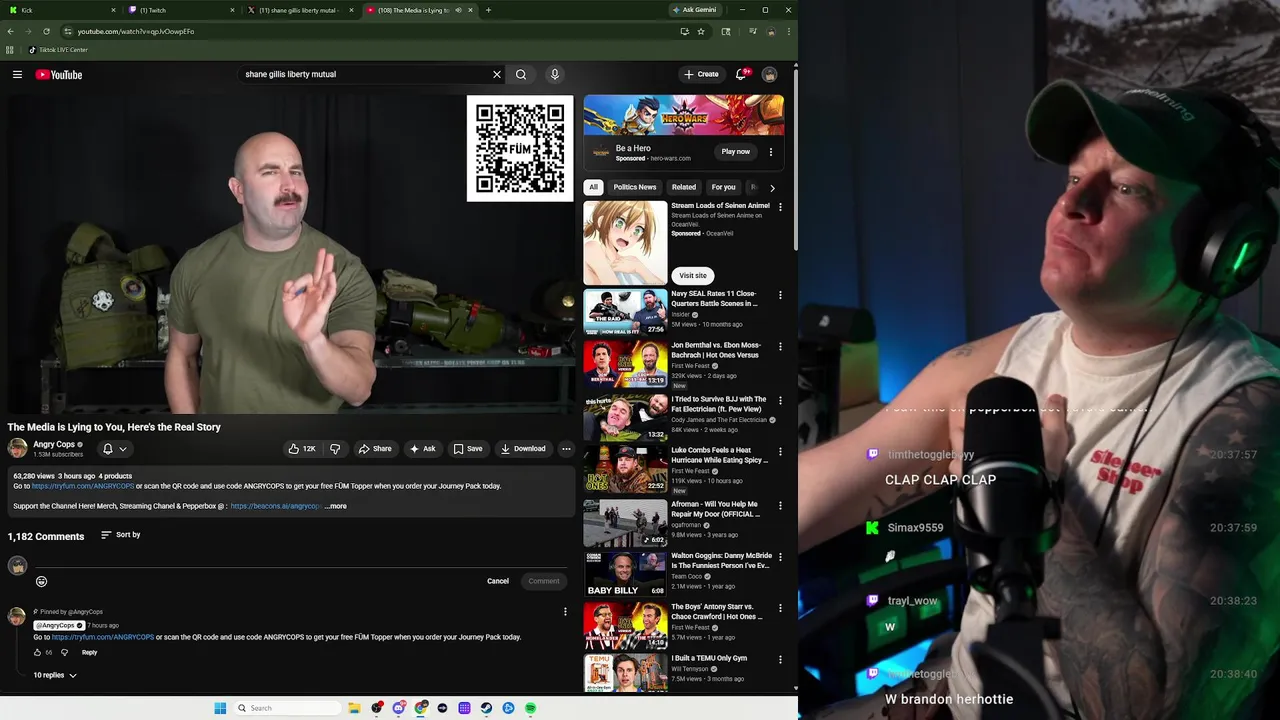Open the Sort by comments dropdown

(121, 535)
